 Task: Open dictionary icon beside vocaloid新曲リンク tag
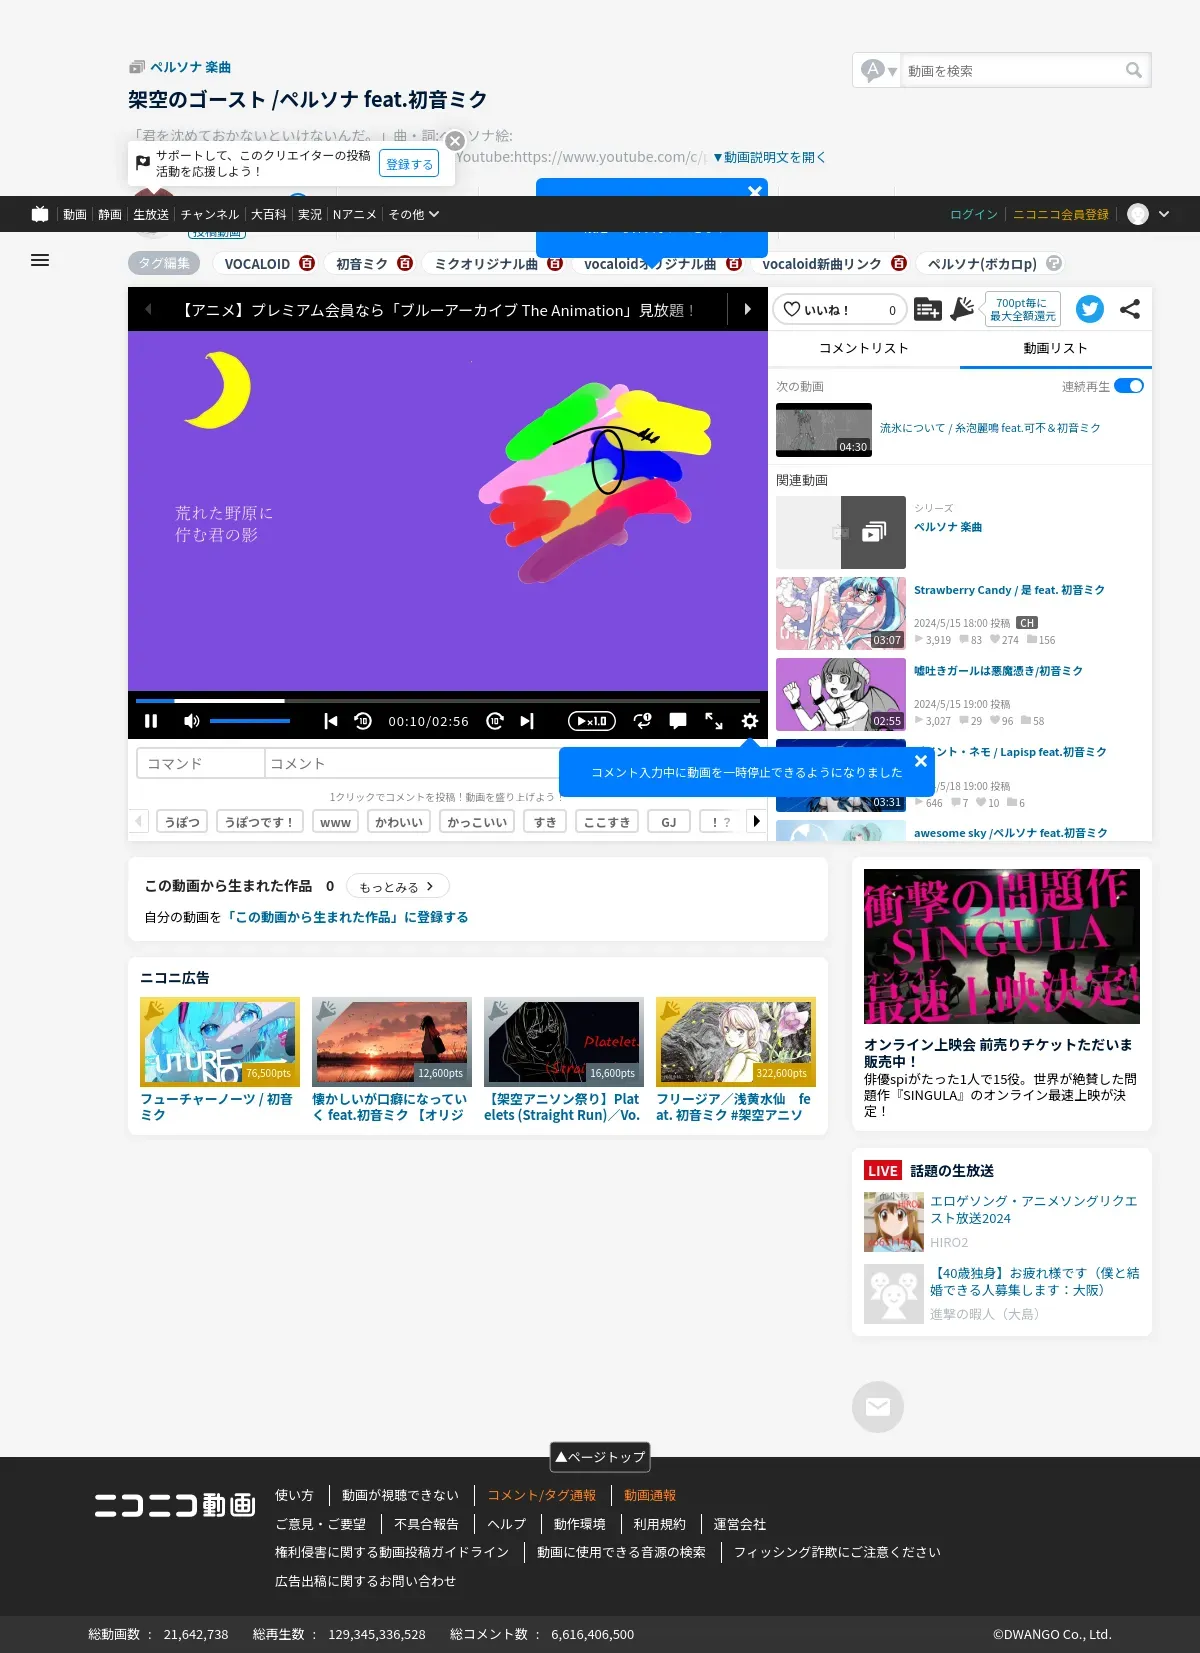tap(899, 263)
